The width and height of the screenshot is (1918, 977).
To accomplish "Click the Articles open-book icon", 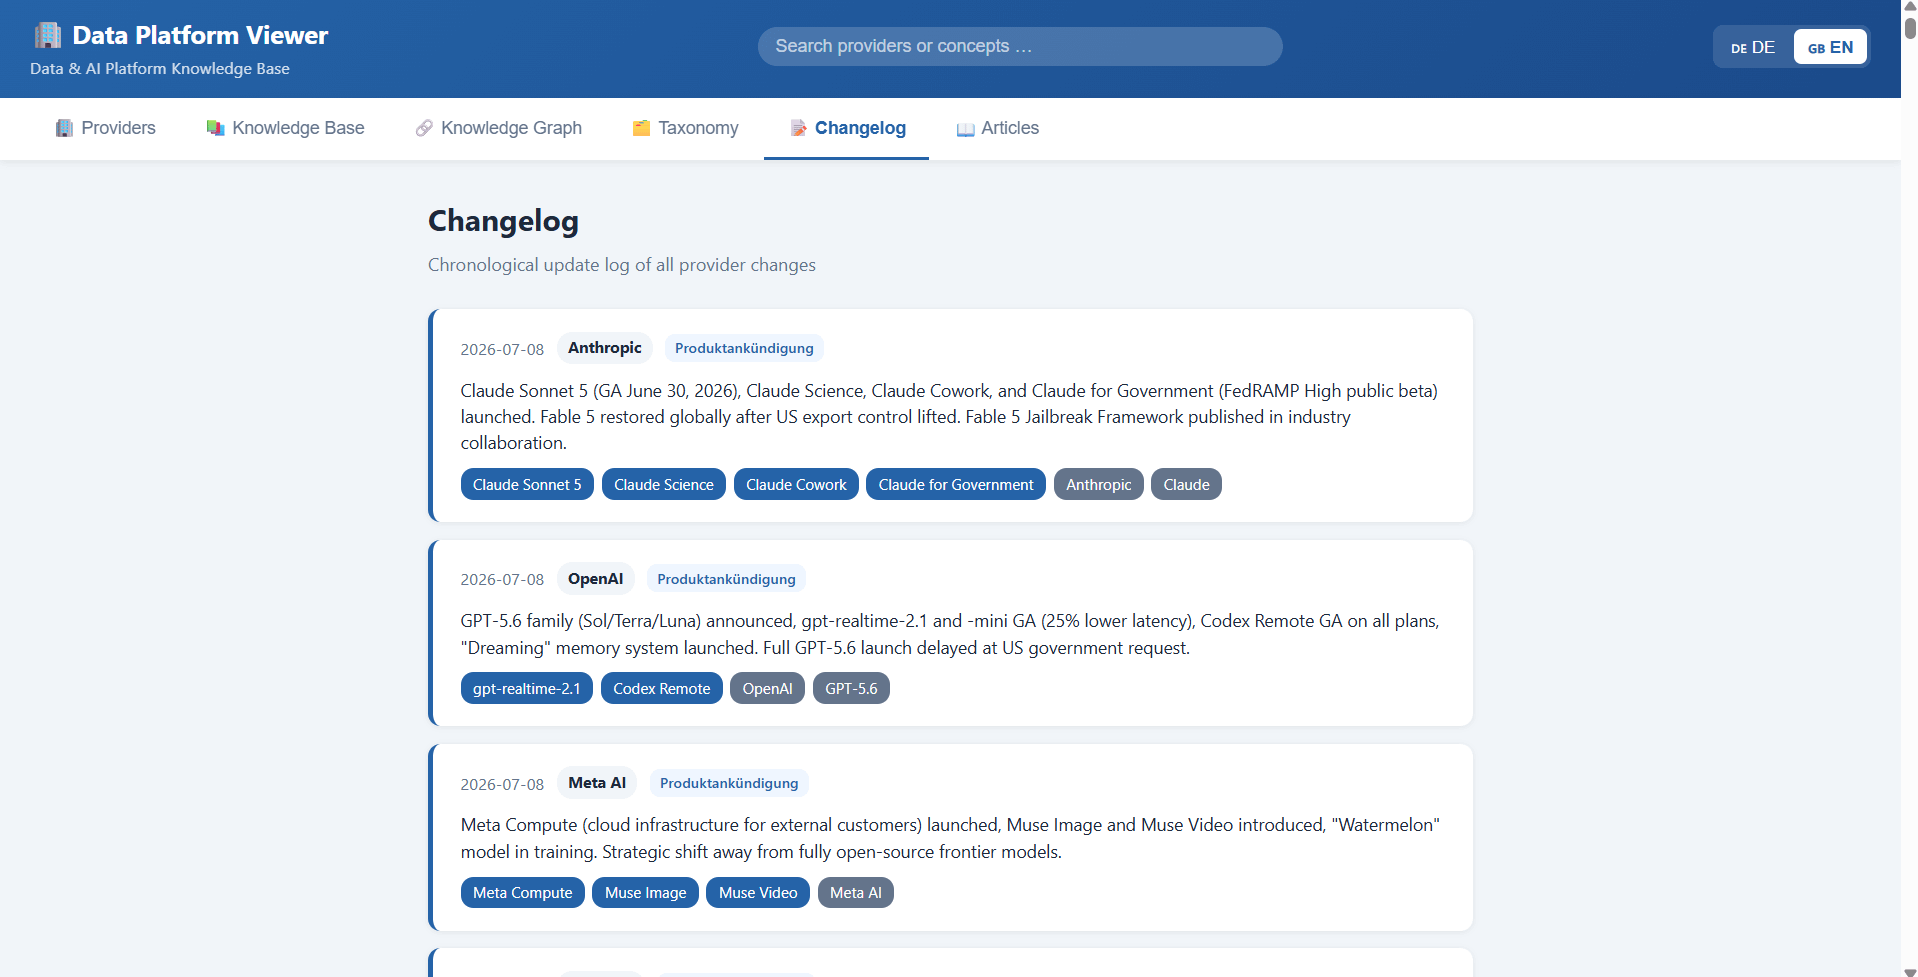I will point(965,129).
